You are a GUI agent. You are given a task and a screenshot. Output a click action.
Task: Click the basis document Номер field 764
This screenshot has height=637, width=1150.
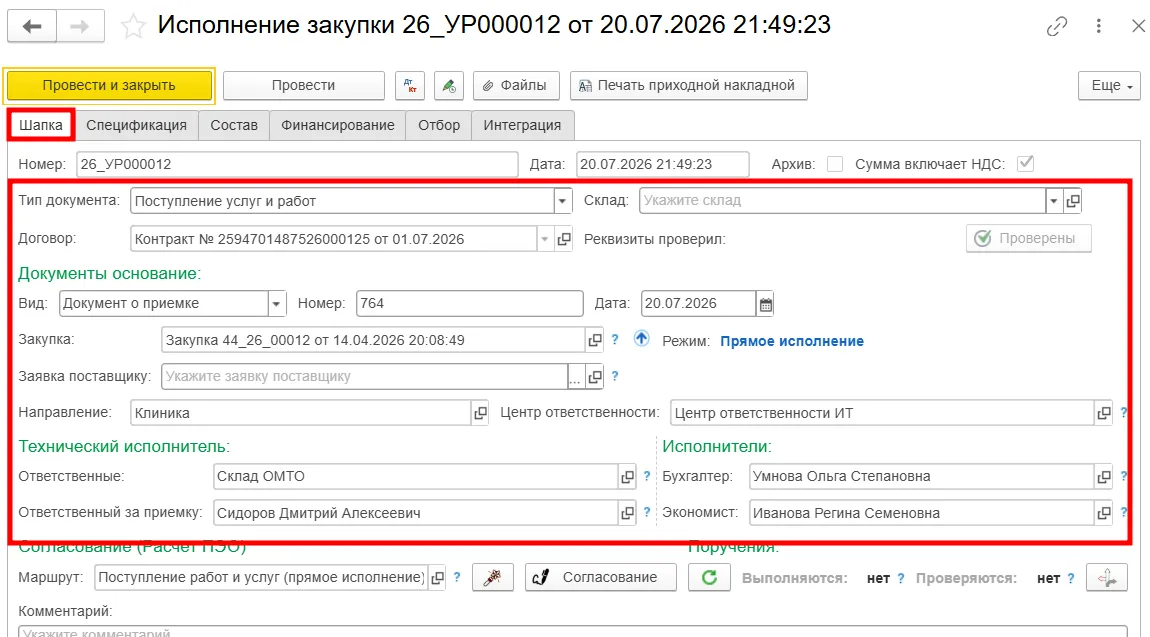click(x=469, y=303)
